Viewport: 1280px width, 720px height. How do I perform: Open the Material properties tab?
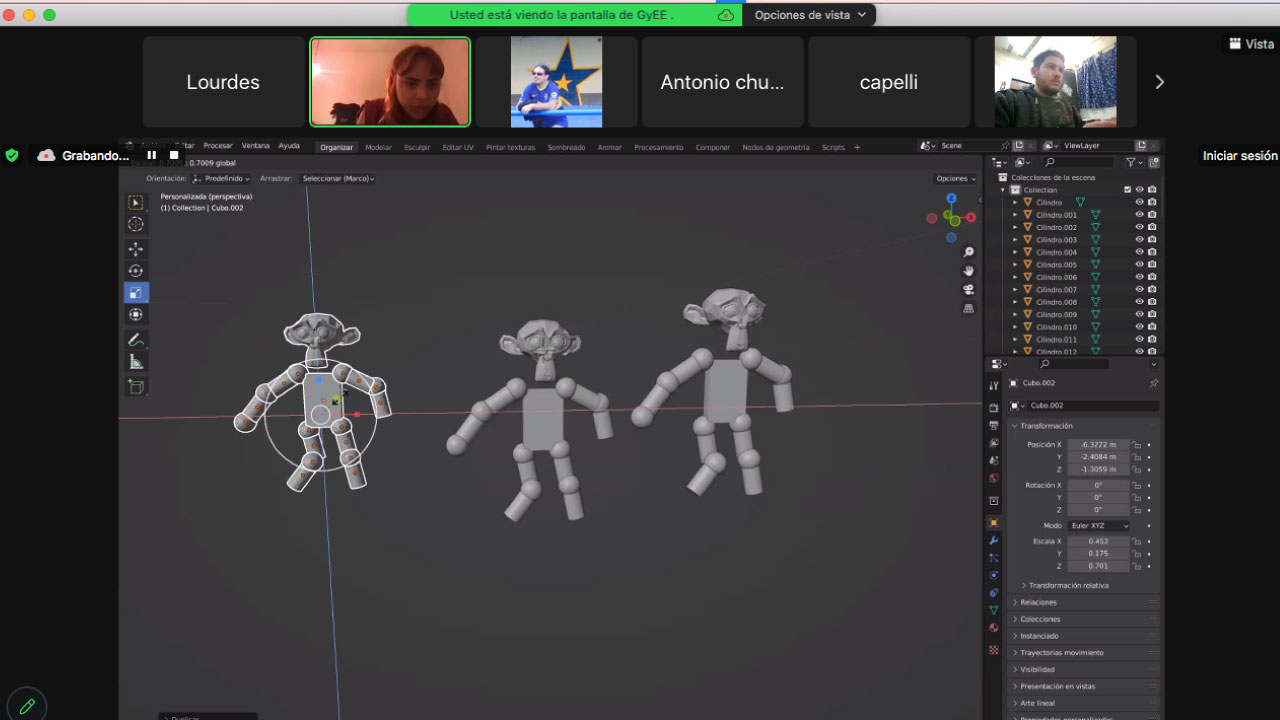click(x=993, y=628)
